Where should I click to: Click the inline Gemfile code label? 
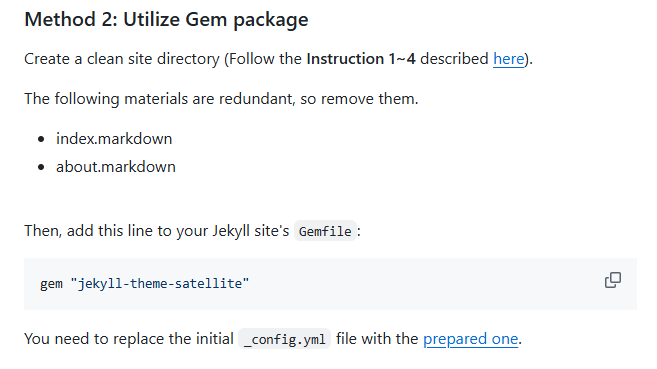click(x=325, y=231)
